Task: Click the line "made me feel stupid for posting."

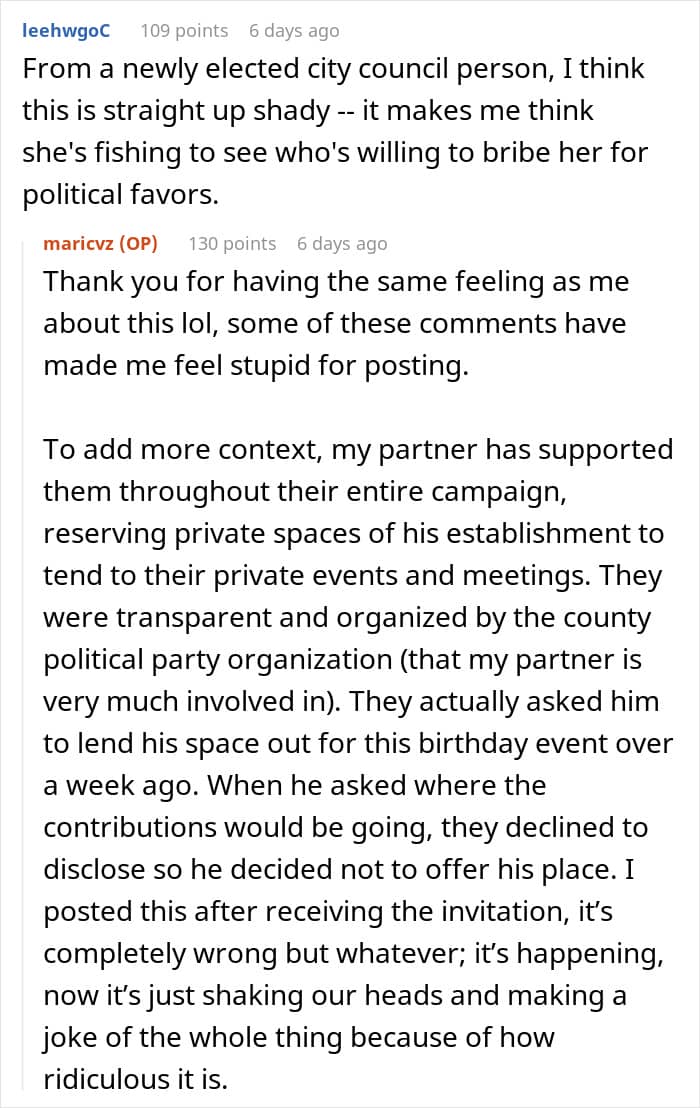Action: 255,366
